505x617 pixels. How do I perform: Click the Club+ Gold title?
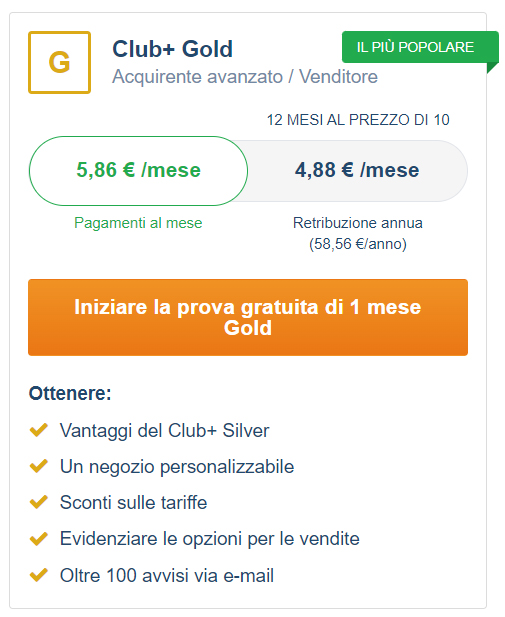[172, 49]
